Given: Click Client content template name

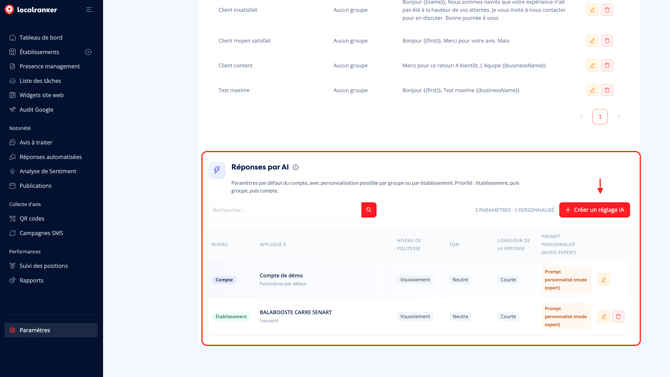Looking at the screenshot, I should (235, 65).
